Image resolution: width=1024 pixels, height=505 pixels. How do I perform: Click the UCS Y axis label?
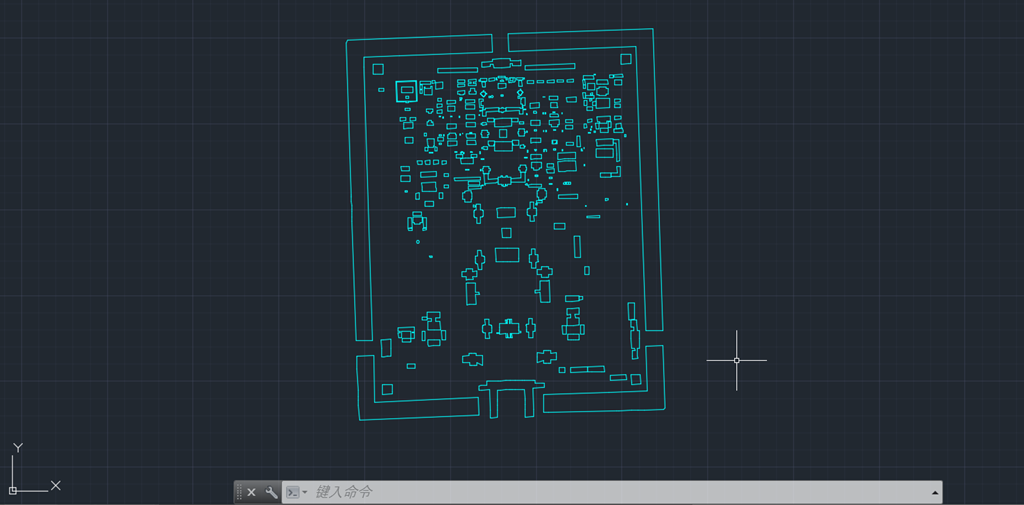pos(17,448)
